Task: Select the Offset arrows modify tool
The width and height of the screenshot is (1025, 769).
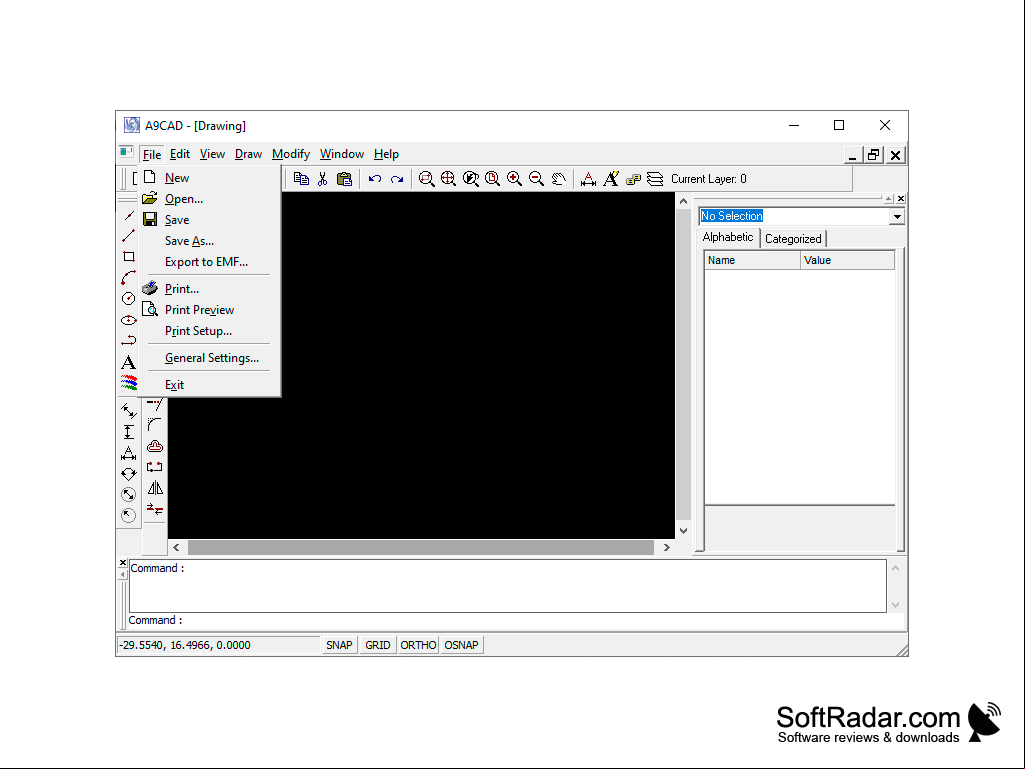Action: pos(155,509)
